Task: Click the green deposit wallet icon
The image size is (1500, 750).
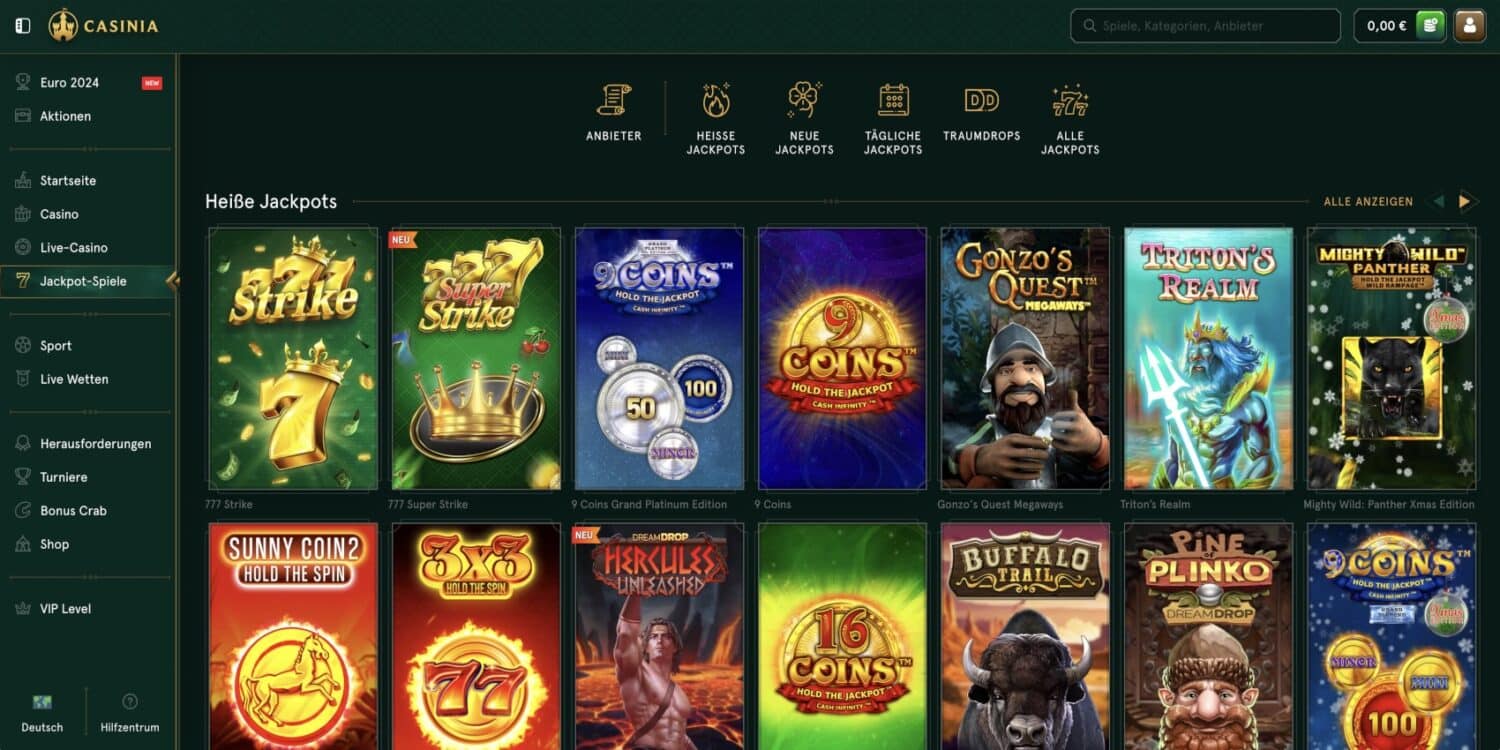Action: pos(1430,26)
